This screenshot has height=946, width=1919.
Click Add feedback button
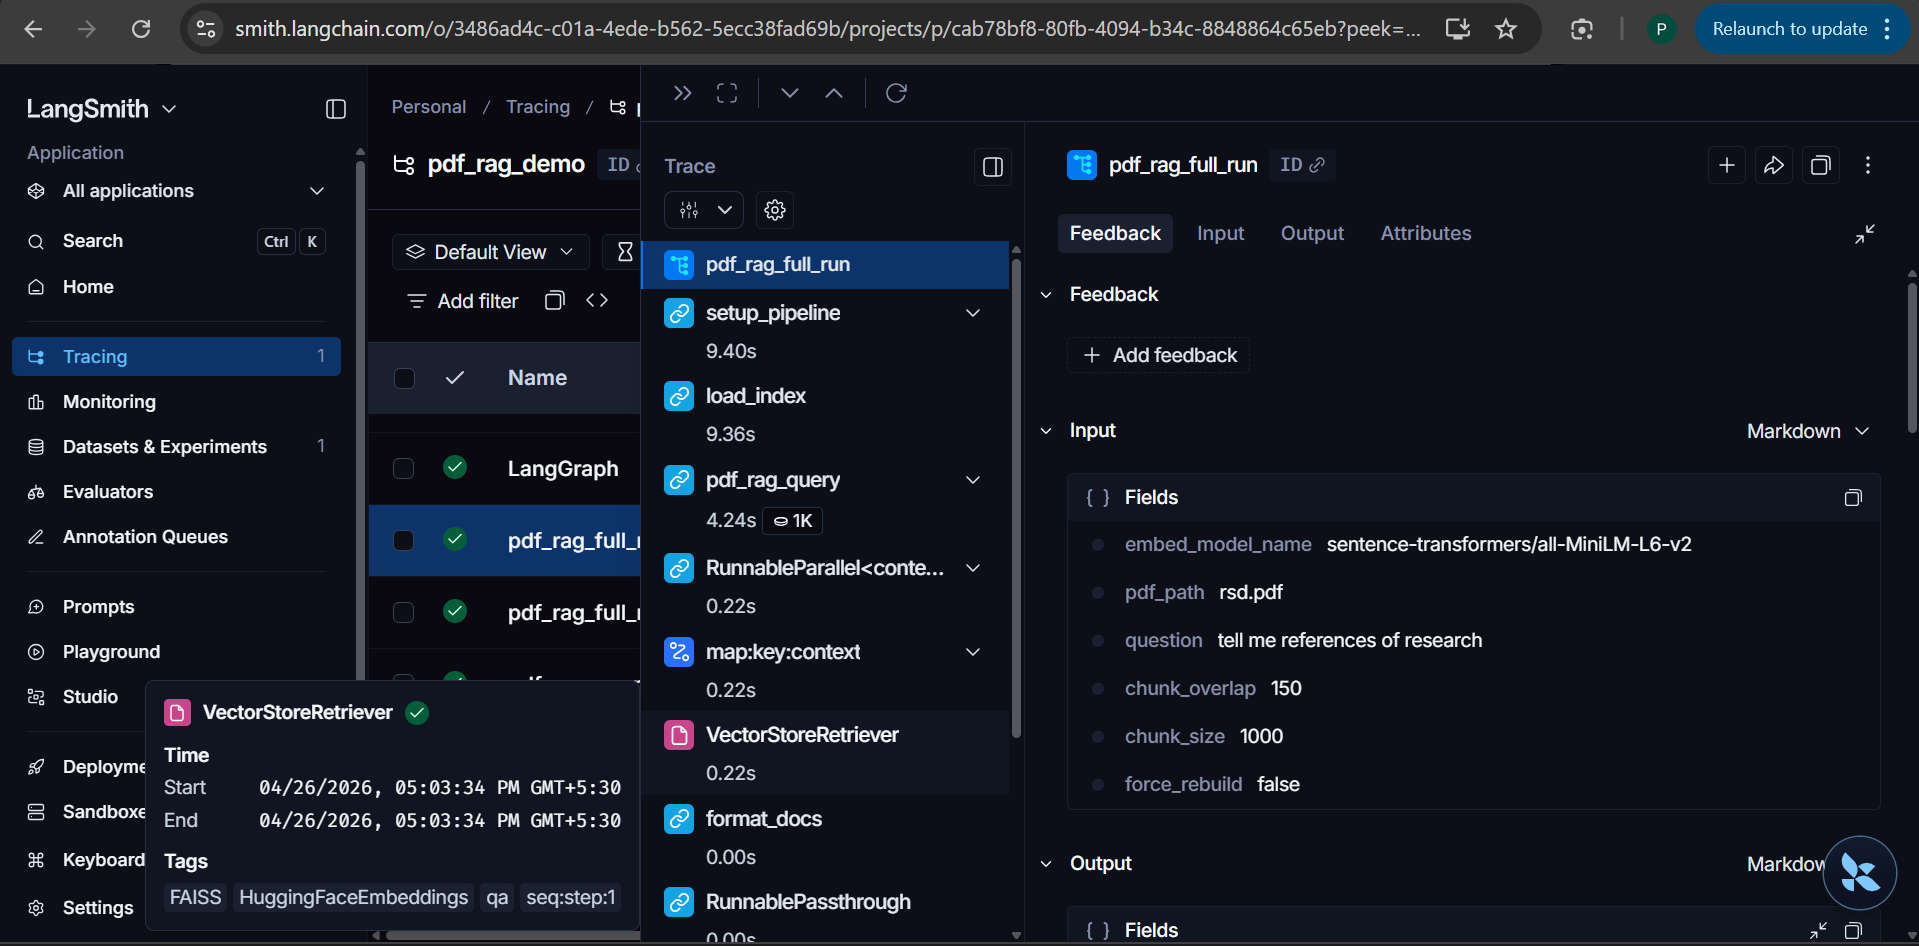[x=1159, y=355]
